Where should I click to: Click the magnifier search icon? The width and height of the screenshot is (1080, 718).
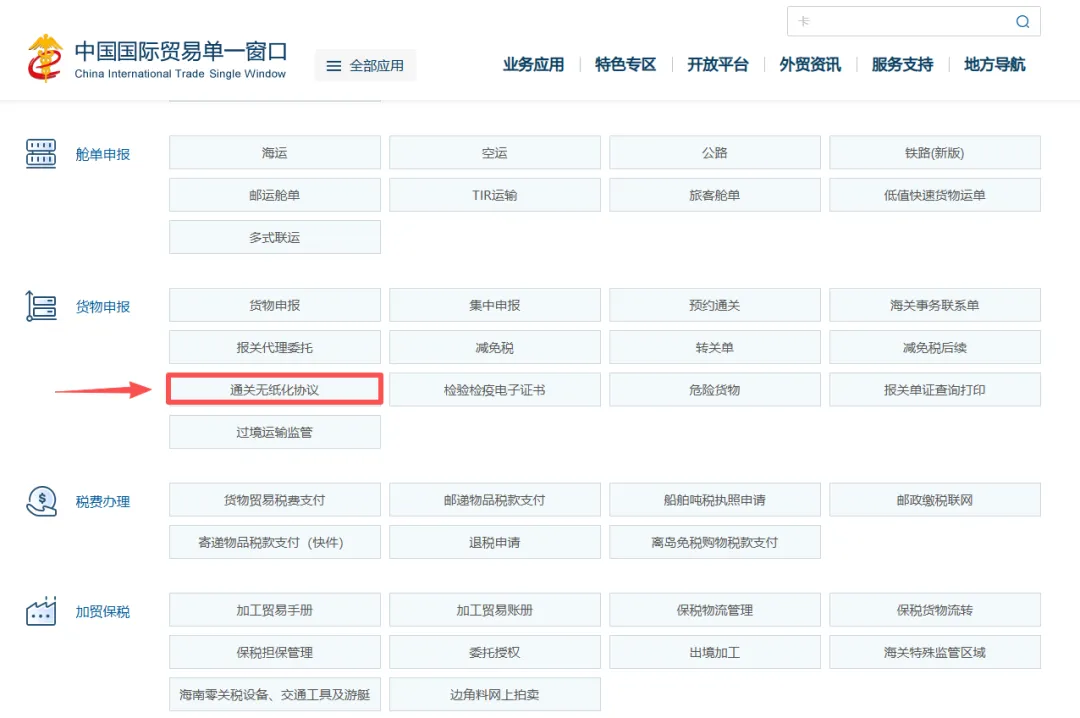tap(1022, 21)
